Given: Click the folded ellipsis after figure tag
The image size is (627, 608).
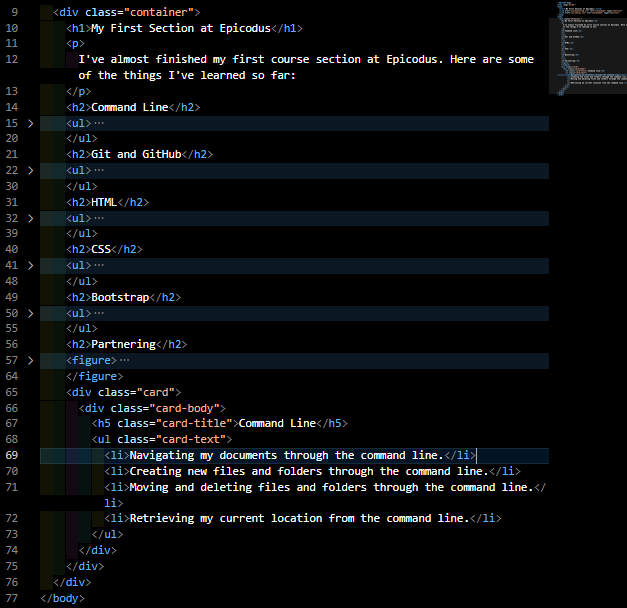Looking at the screenshot, I should [124, 360].
